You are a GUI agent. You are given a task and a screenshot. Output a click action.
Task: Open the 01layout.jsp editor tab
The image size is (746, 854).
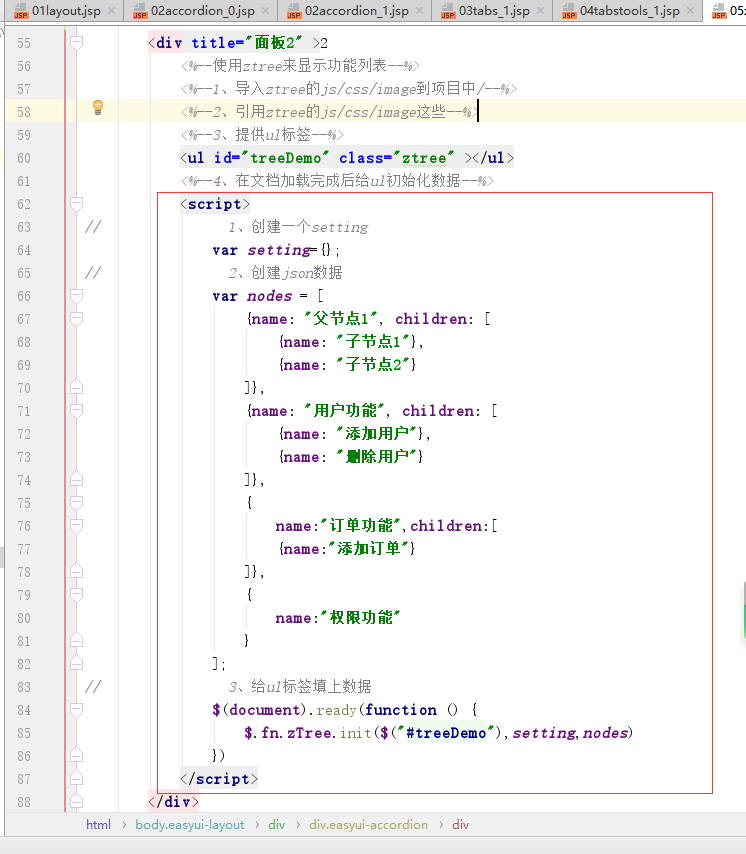pyautogui.click(x=66, y=11)
